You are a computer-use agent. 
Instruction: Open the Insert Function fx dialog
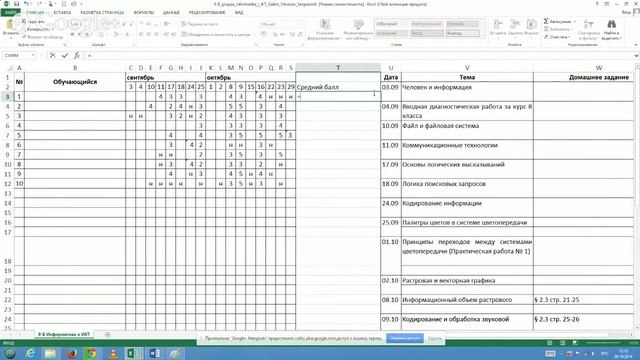point(77,56)
